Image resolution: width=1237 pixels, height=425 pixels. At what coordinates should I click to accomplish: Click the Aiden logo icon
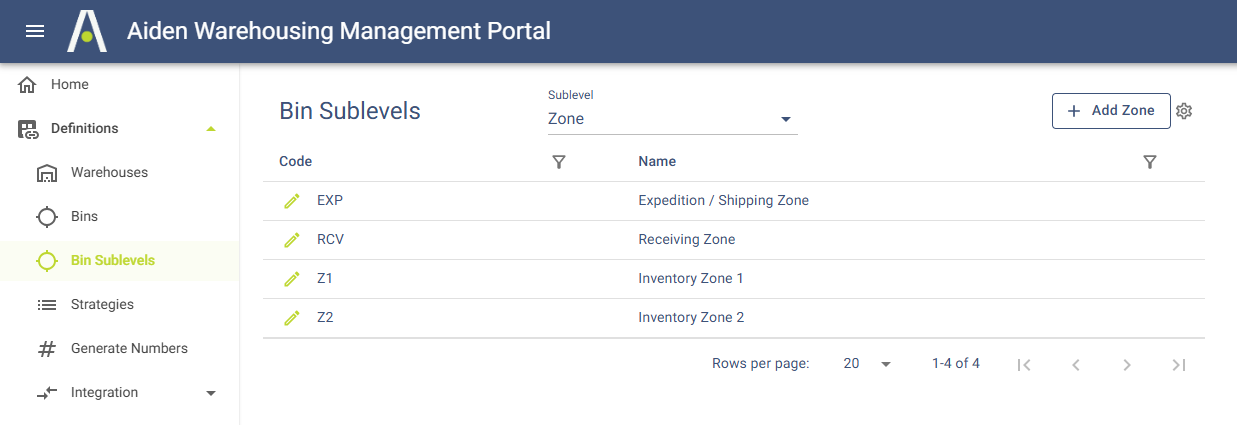(x=87, y=31)
